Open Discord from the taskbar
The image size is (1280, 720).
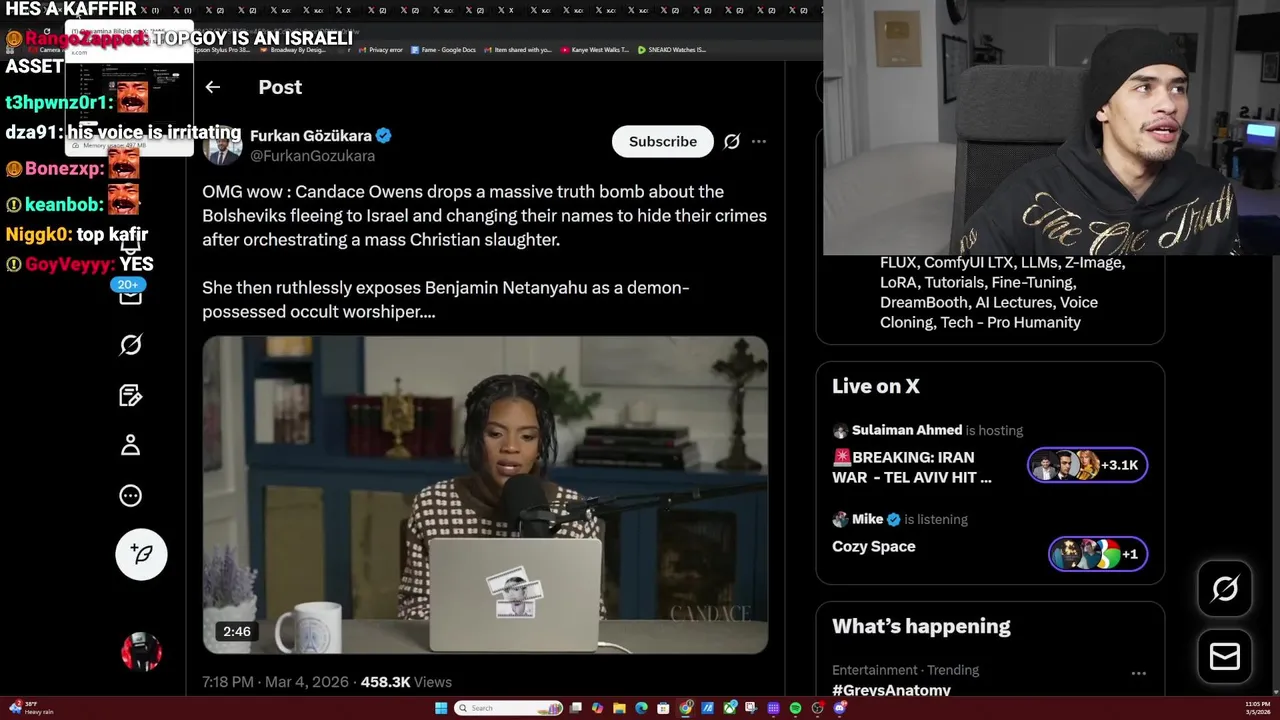pos(839,708)
